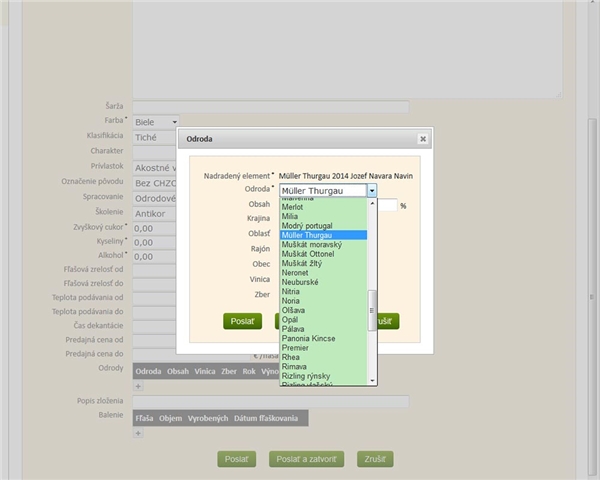Click Objem column header
This screenshot has height=480, width=600.
(171, 418)
